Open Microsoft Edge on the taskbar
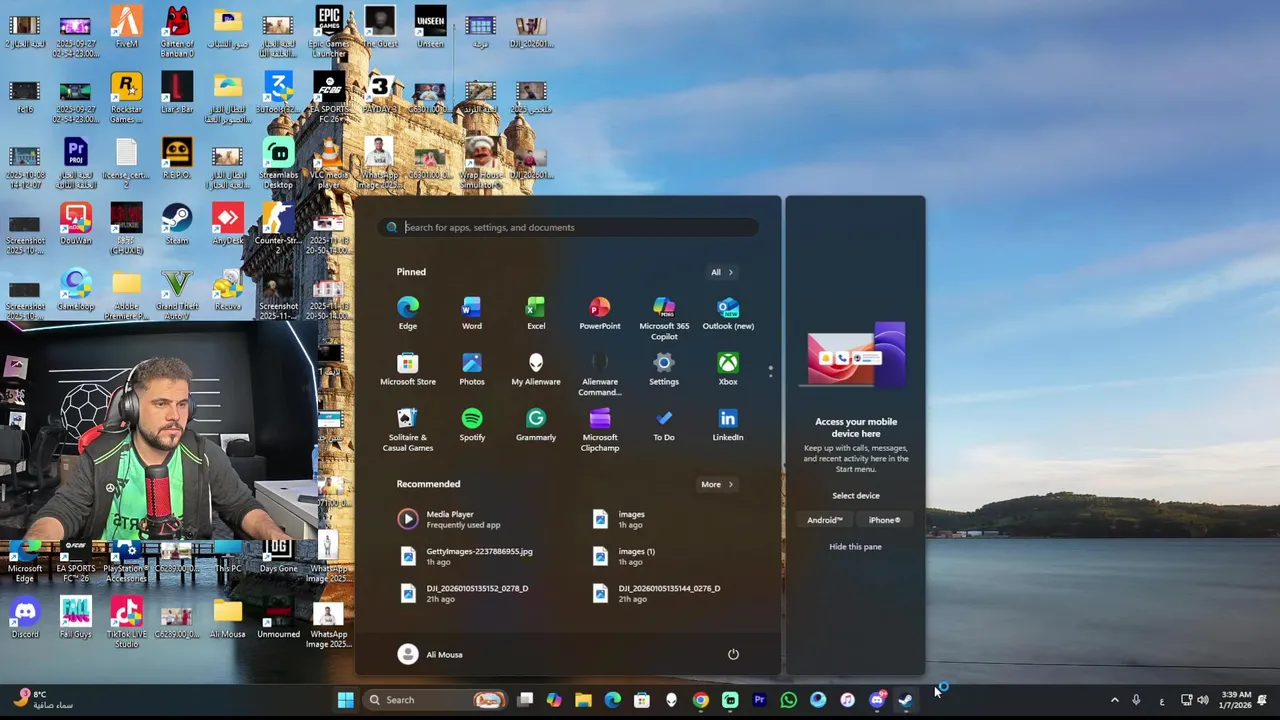 click(612, 700)
